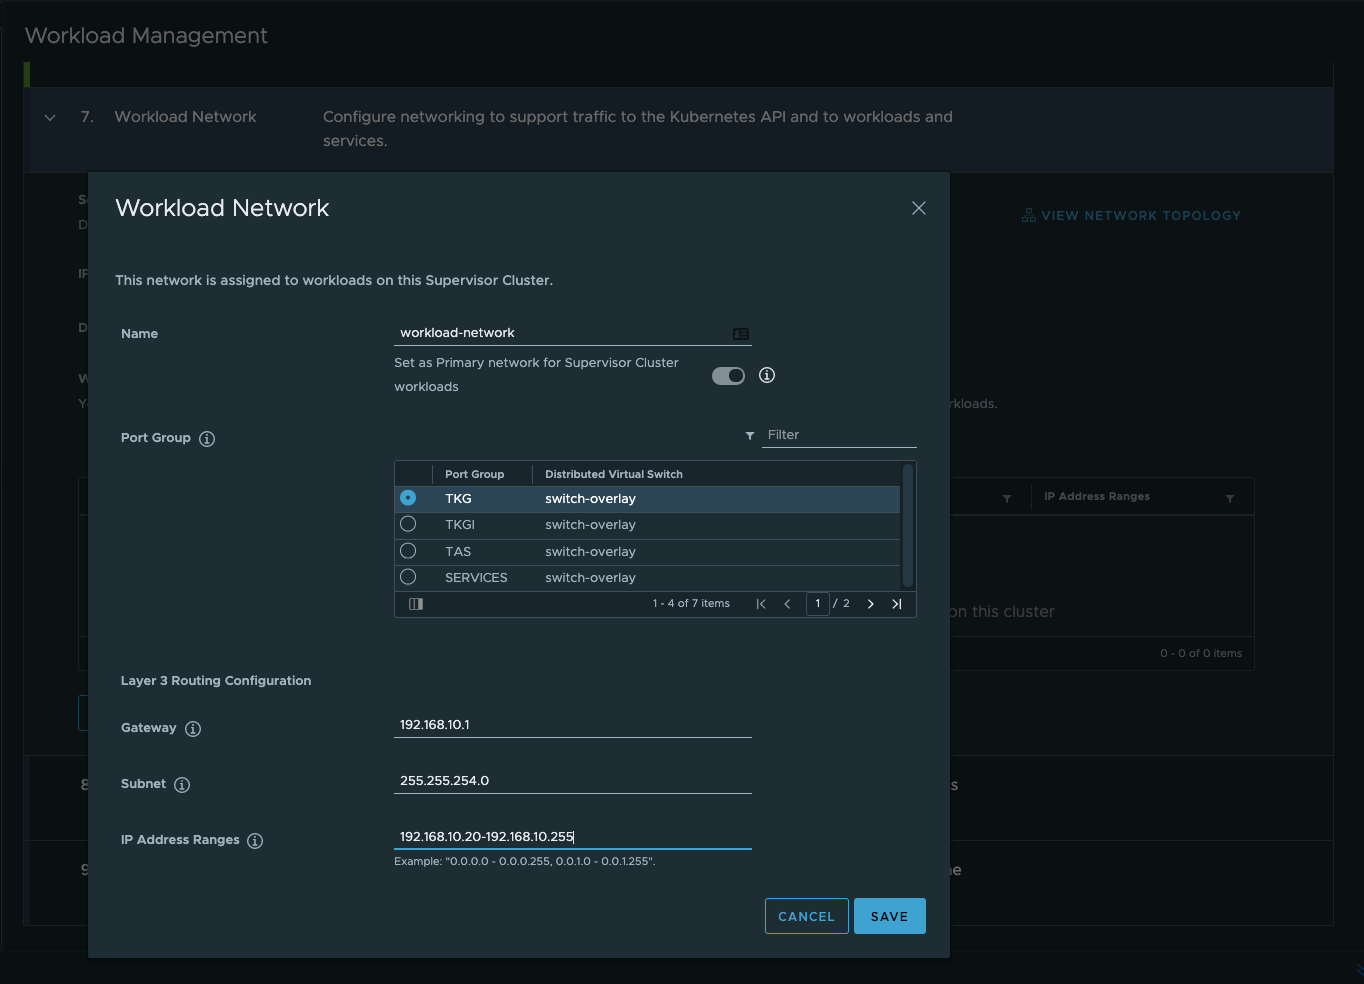Click the Port Group info icon
The height and width of the screenshot is (984, 1364).
(x=207, y=439)
